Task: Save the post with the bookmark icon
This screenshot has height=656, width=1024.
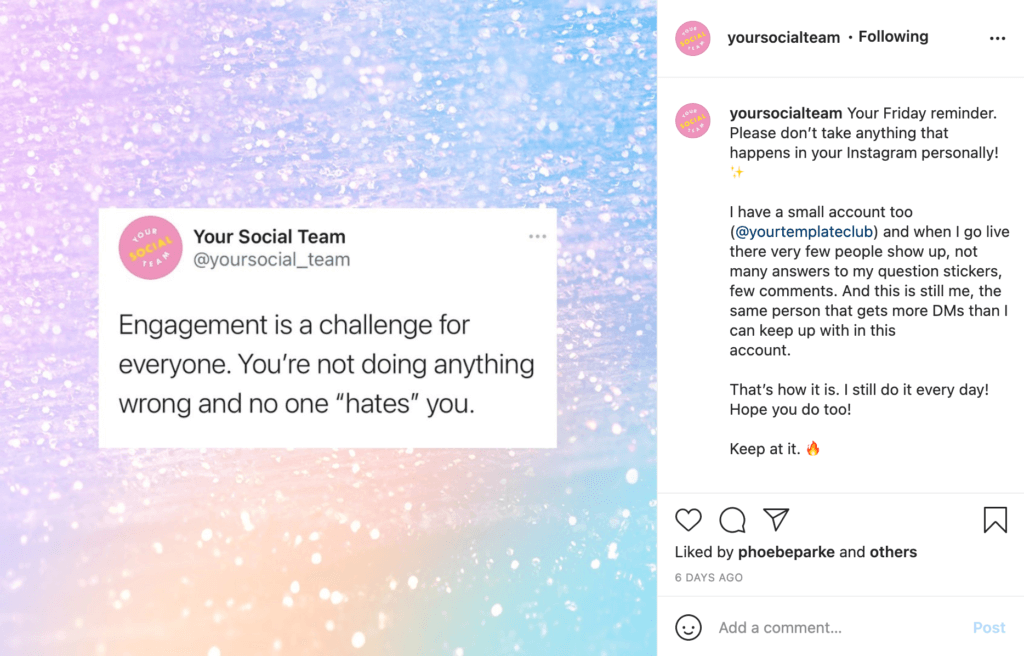Action: tap(995, 520)
